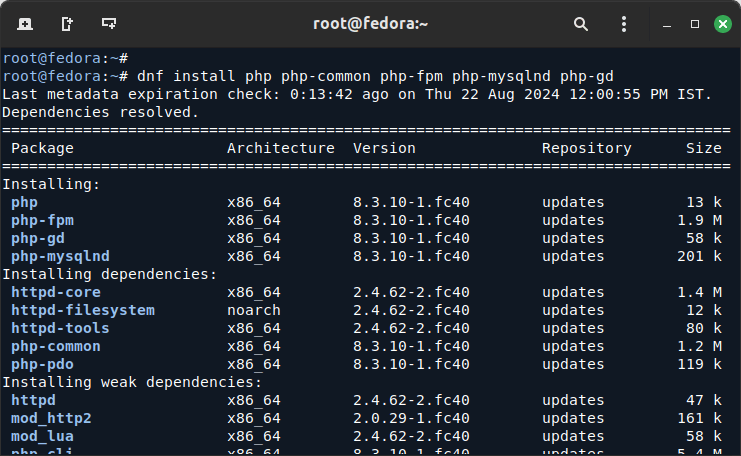
Task: Click the 12 k size of httpd-filesystem
Action: (x=704, y=310)
